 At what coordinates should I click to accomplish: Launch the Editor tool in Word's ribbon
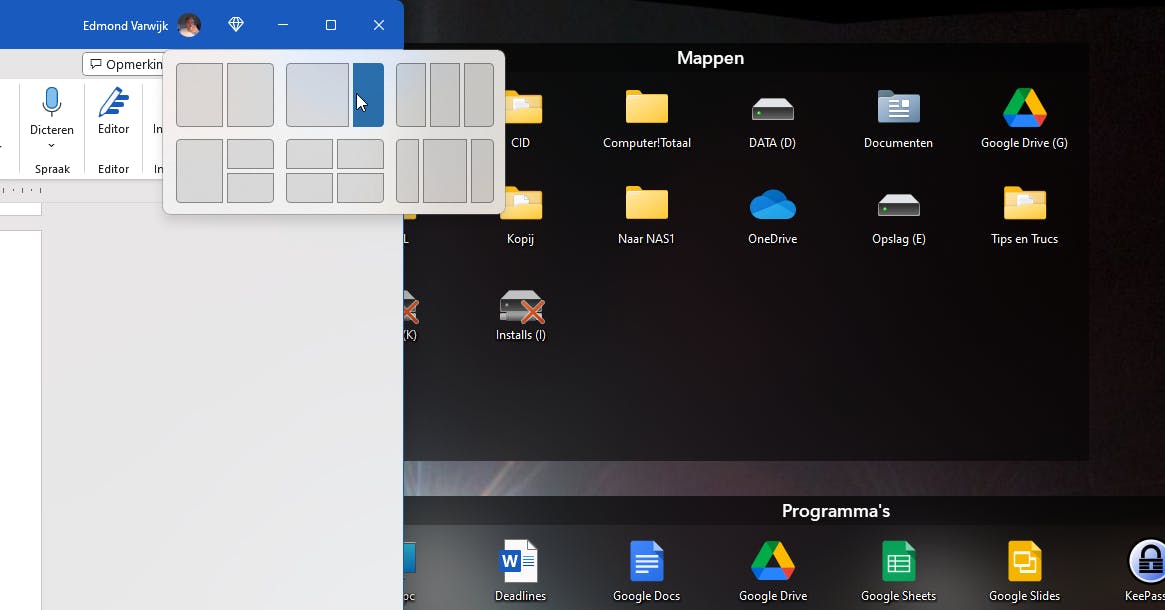114,111
